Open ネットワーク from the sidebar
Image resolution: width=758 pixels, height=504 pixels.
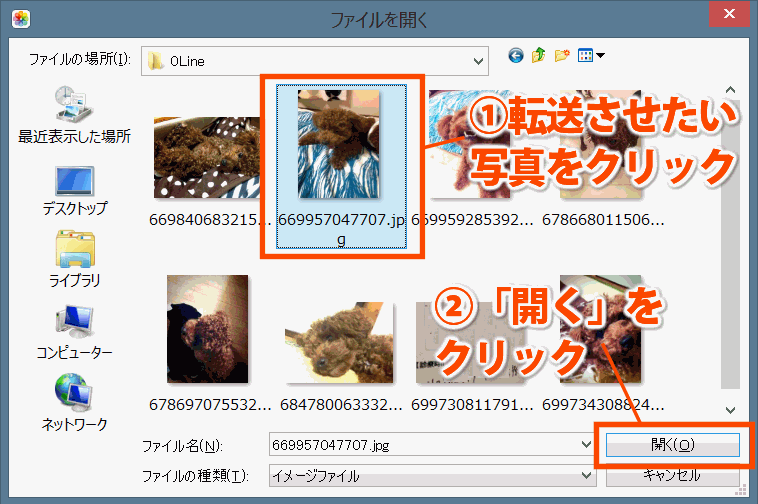tap(74, 403)
